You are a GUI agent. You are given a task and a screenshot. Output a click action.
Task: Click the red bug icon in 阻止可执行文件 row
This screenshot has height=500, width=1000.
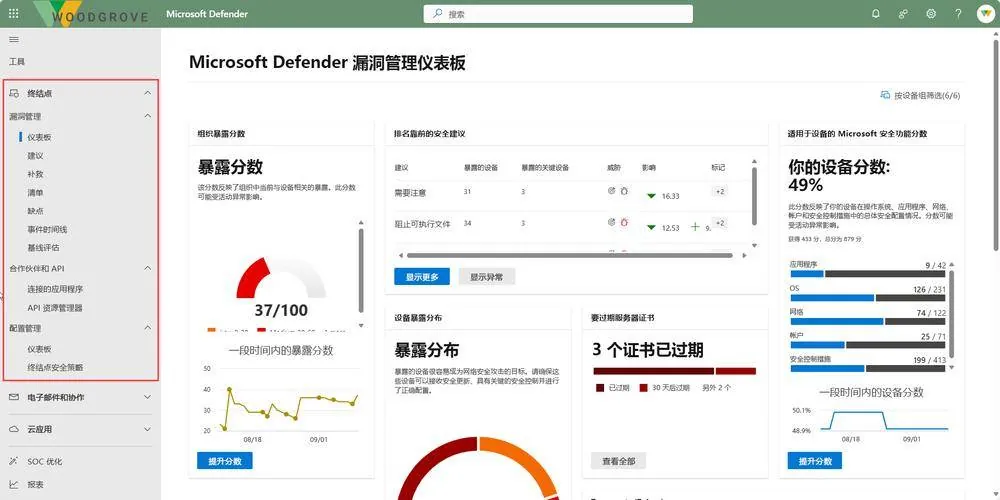click(624, 222)
